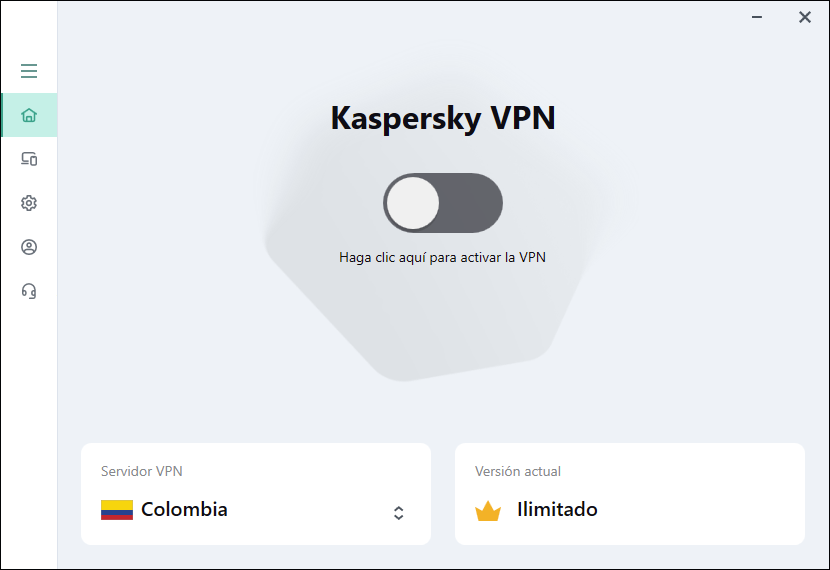Open the settings gear in sidebar
The image size is (830, 570).
(29, 203)
